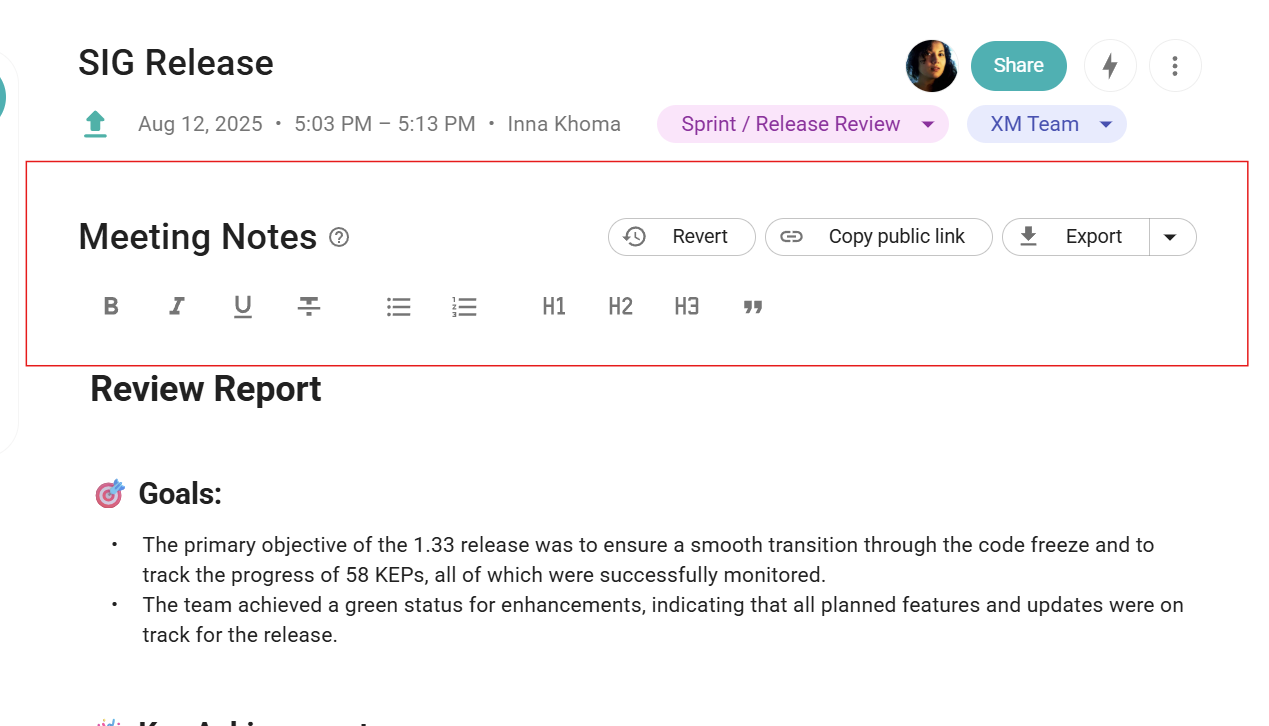
Task: Apply Heading 1 style
Action: tap(554, 307)
